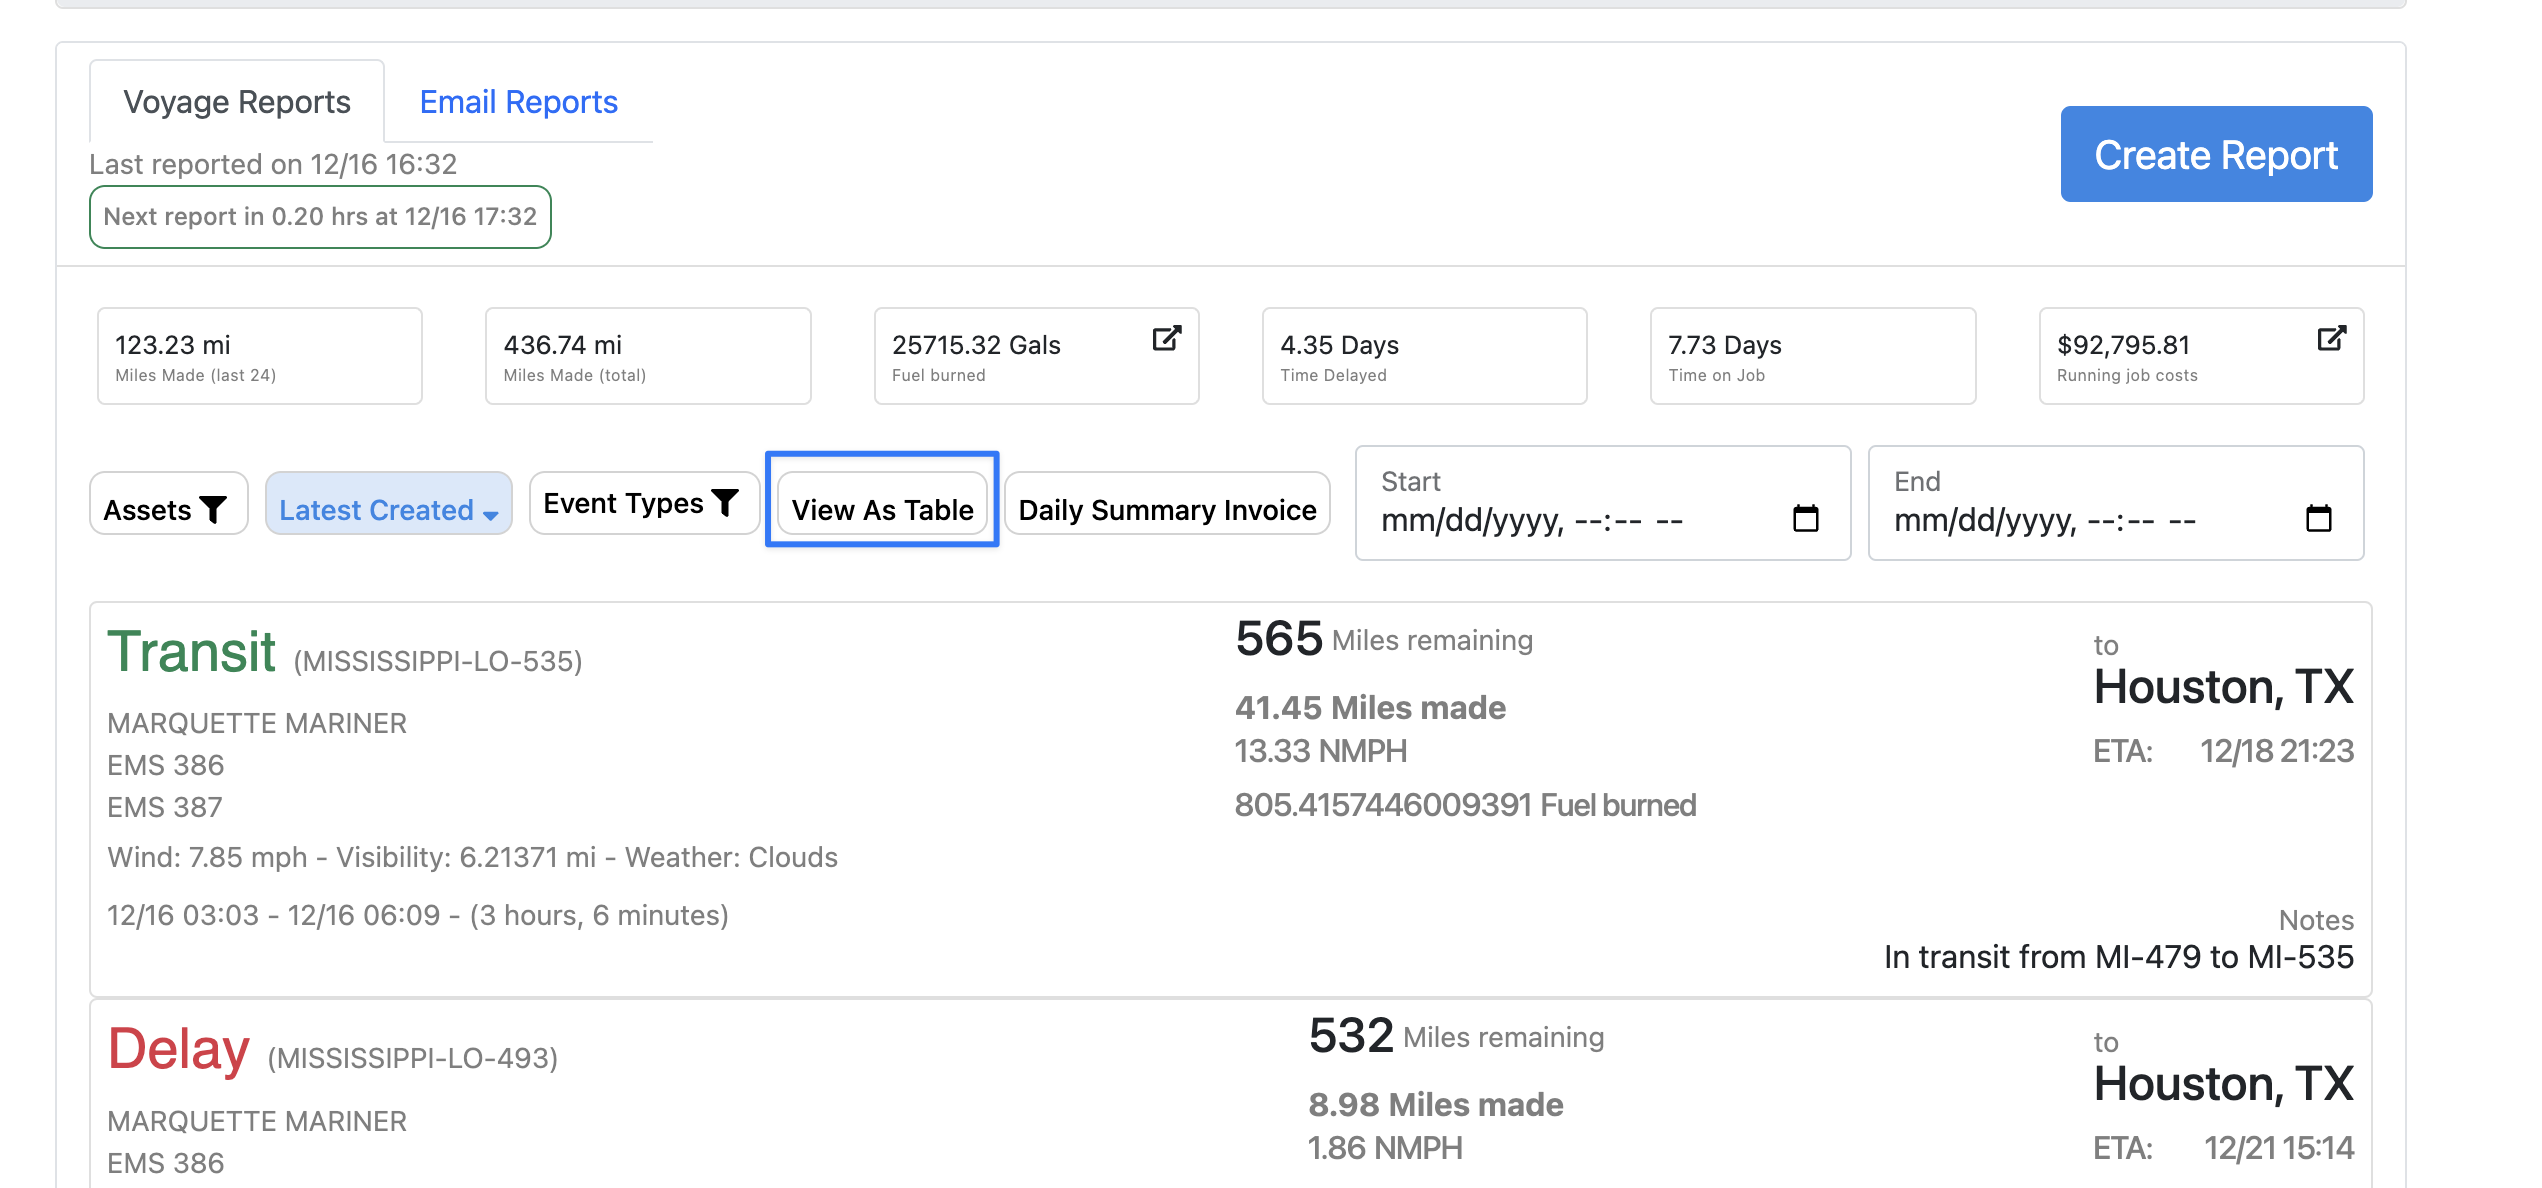This screenshot has width=2542, height=1188.
Task: Click the View As Table button
Action: coord(882,510)
